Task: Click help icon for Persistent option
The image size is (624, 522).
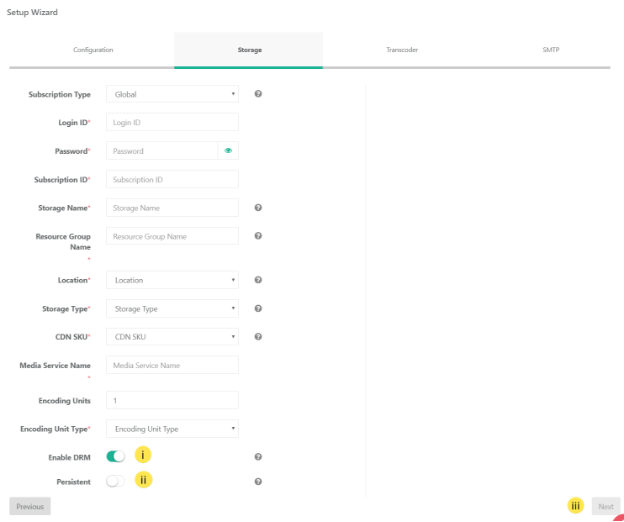Action: (x=258, y=481)
